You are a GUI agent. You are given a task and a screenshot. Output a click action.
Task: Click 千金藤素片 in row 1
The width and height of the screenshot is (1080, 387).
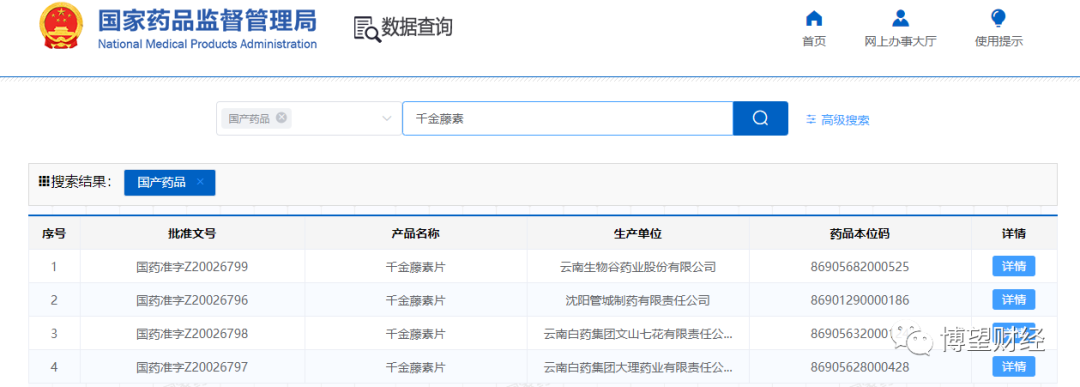416,266
